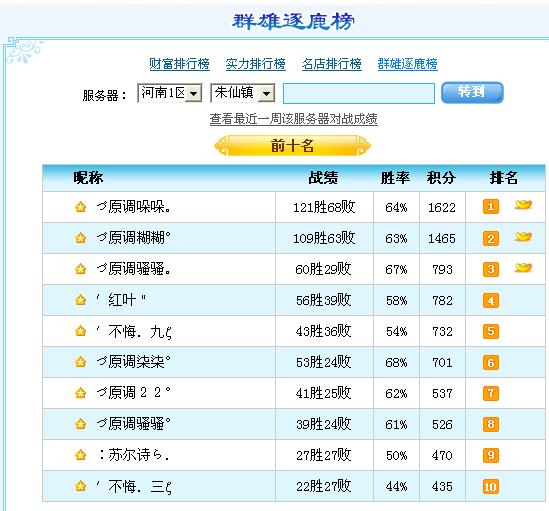Screen dimensions: 549x511
Task: Click the star icon beside 原调哚哚
Action: (81, 207)
